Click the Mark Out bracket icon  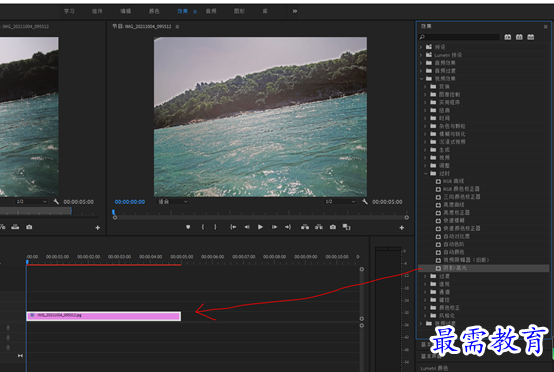coord(215,227)
